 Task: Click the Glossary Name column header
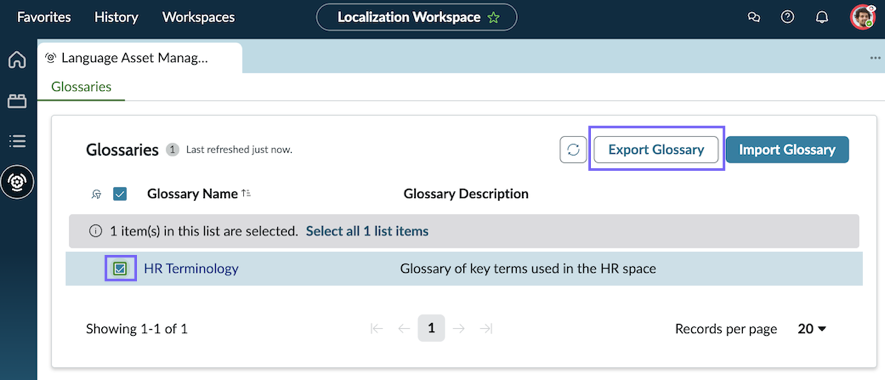click(192, 194)
